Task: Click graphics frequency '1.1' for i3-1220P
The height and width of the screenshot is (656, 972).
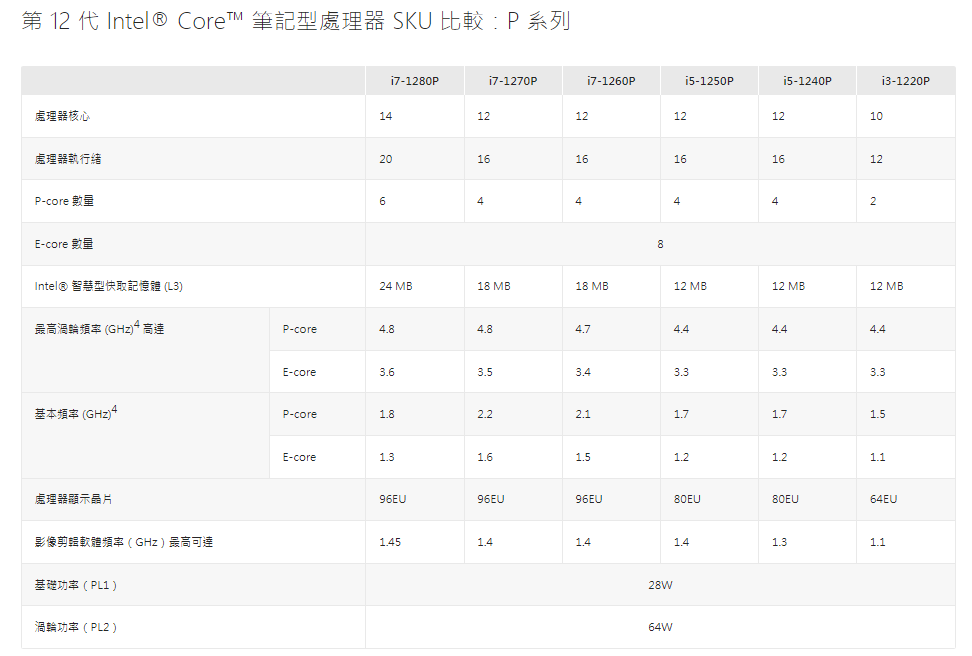Action: [x=877, y=542]
